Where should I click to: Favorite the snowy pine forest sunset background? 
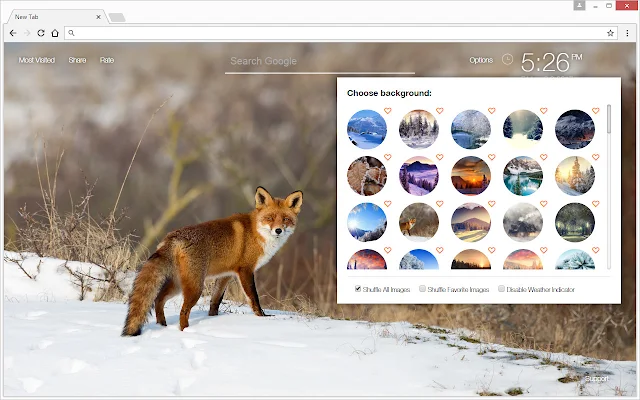point(439,111)
